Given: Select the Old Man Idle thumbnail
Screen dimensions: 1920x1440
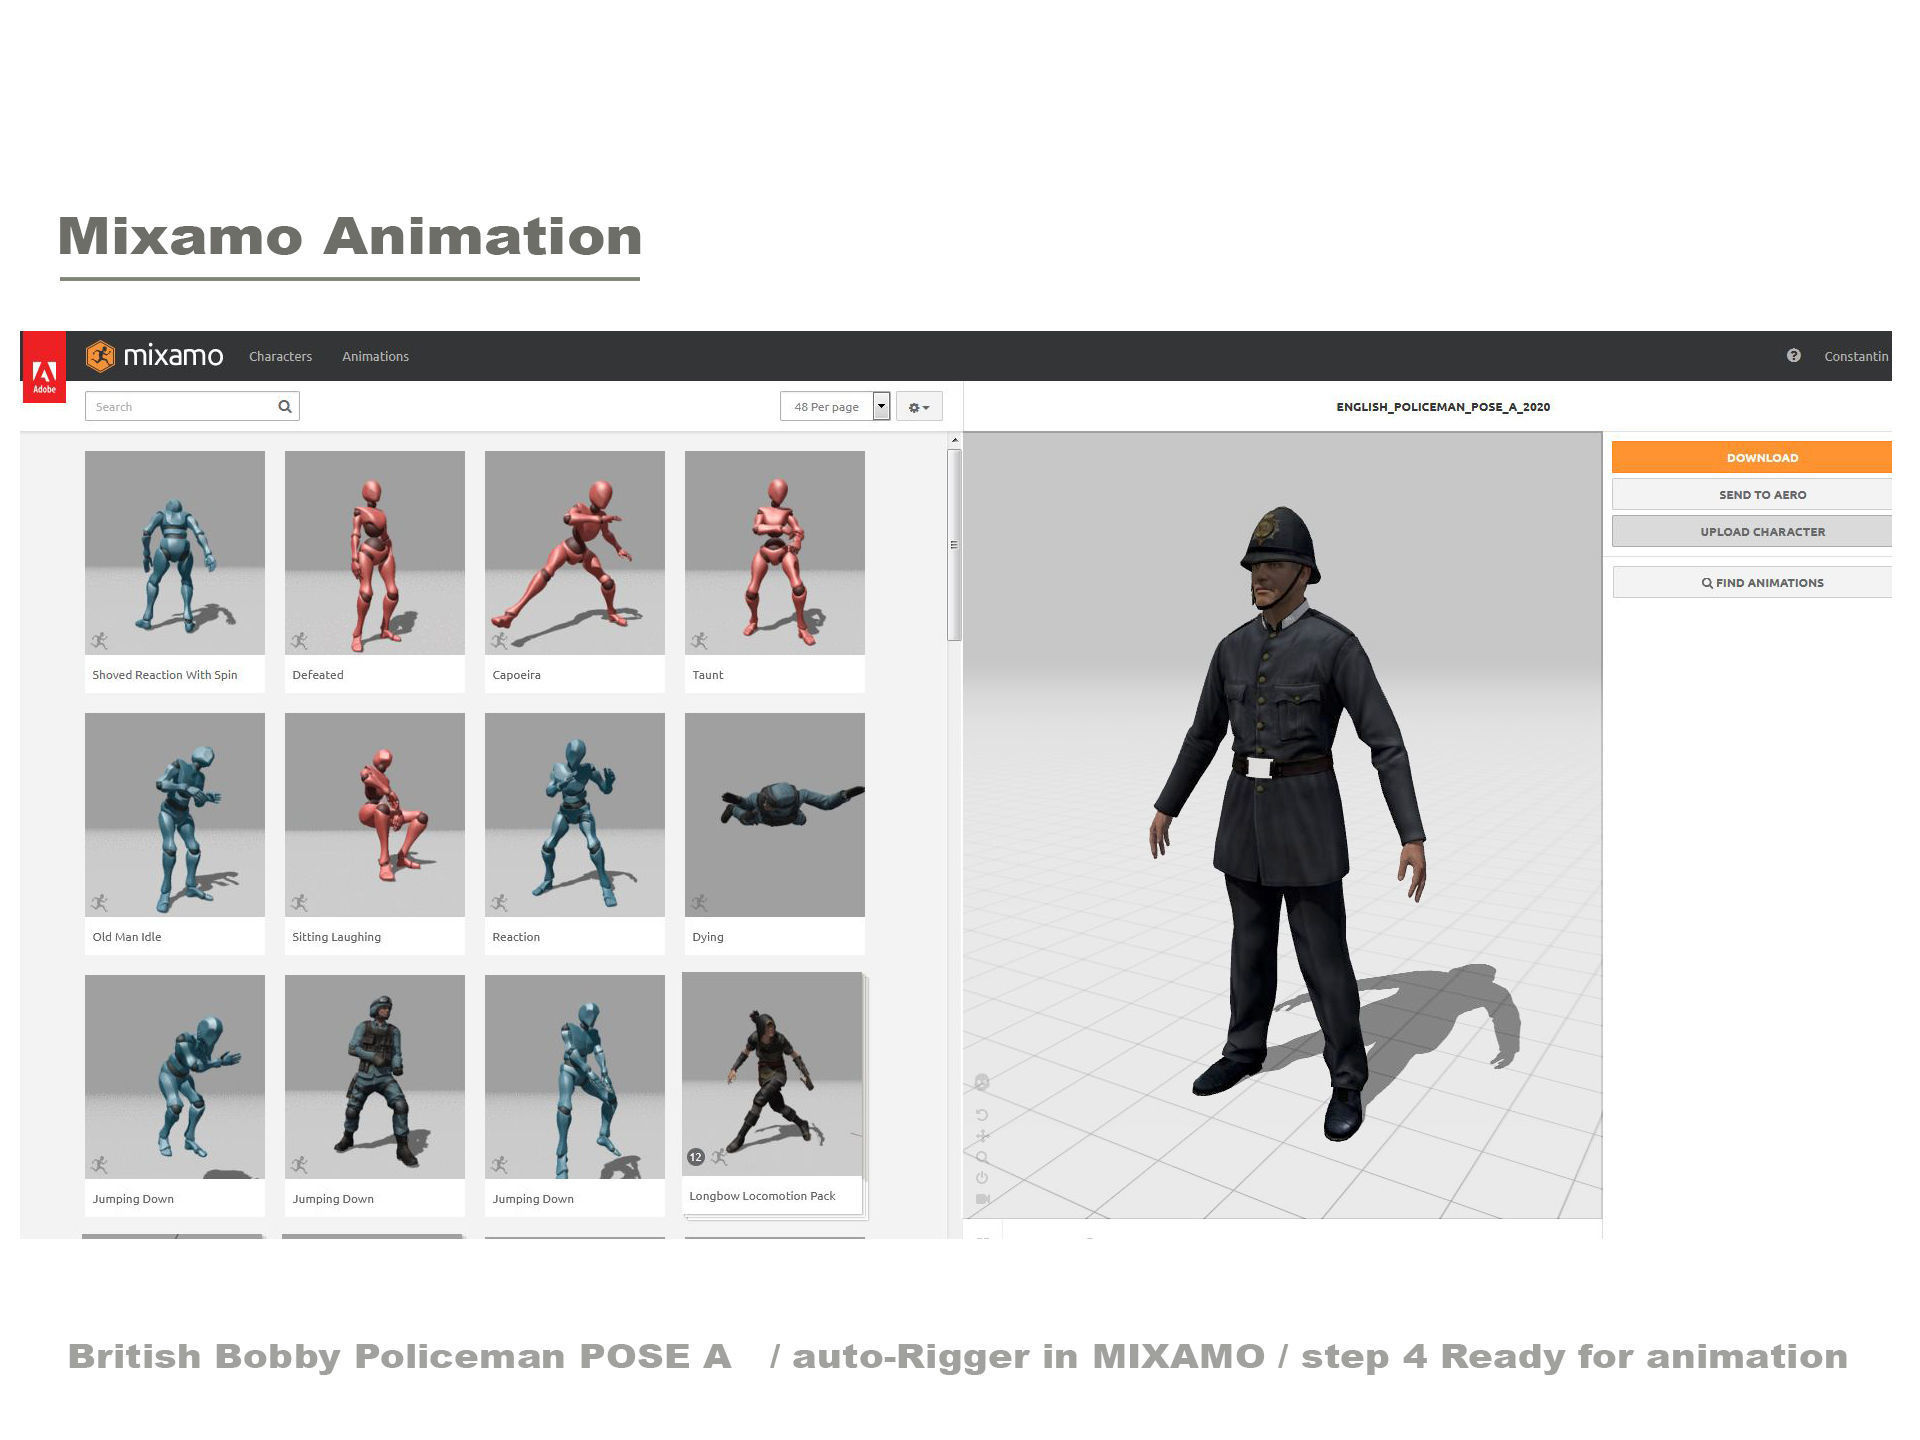Looking at the screenshot, I should (175, 815).
